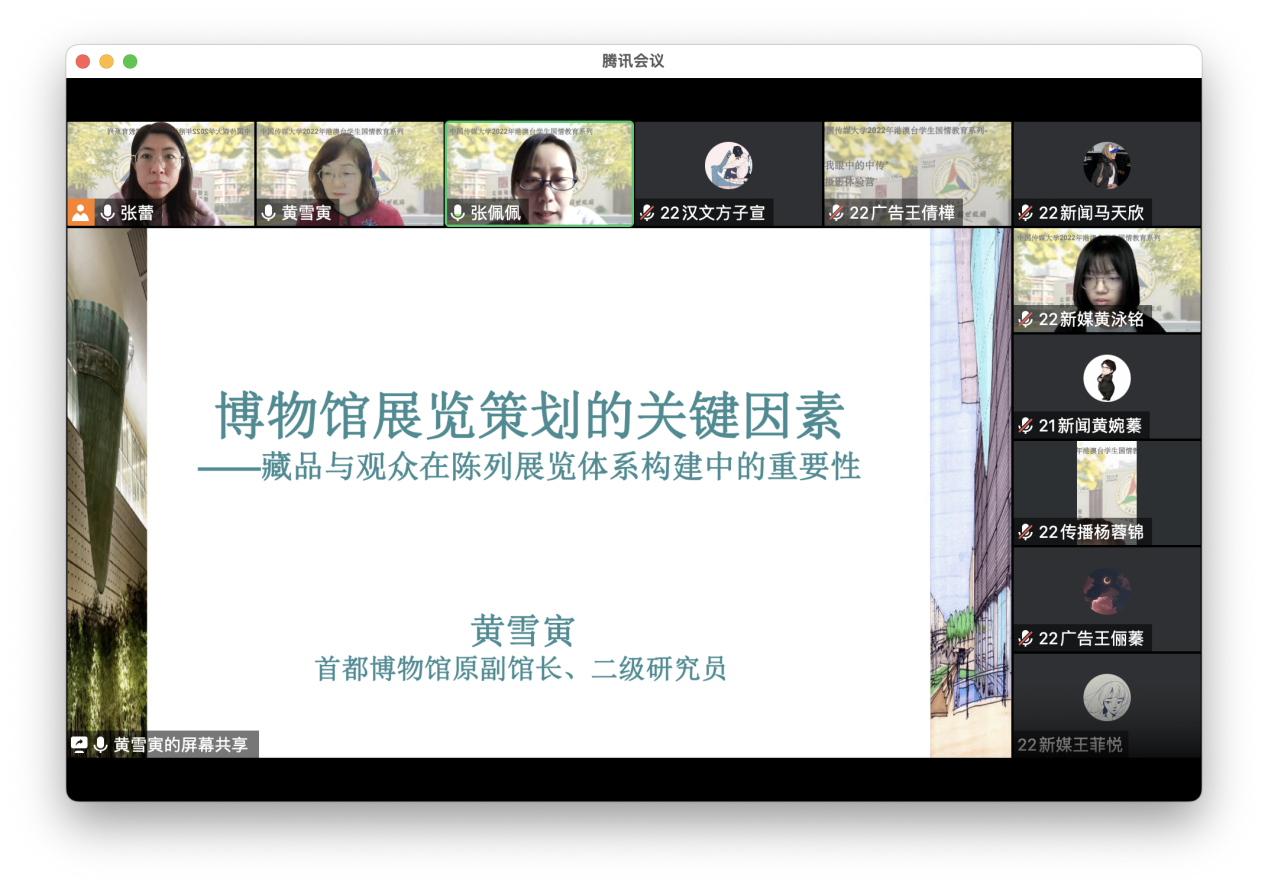Click the 22传播杨蓉锦 name label
Screen dimensions: 1268x889
1090,532
